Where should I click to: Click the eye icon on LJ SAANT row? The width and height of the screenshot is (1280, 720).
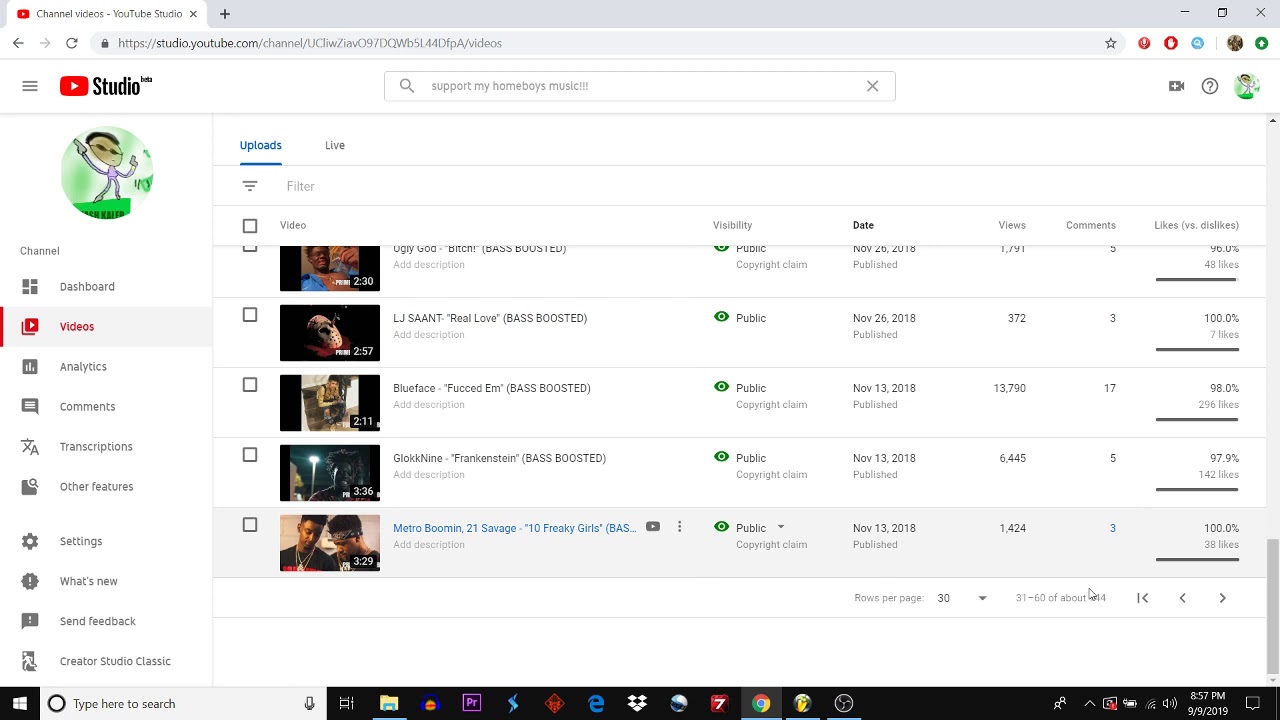pos(721,317)
